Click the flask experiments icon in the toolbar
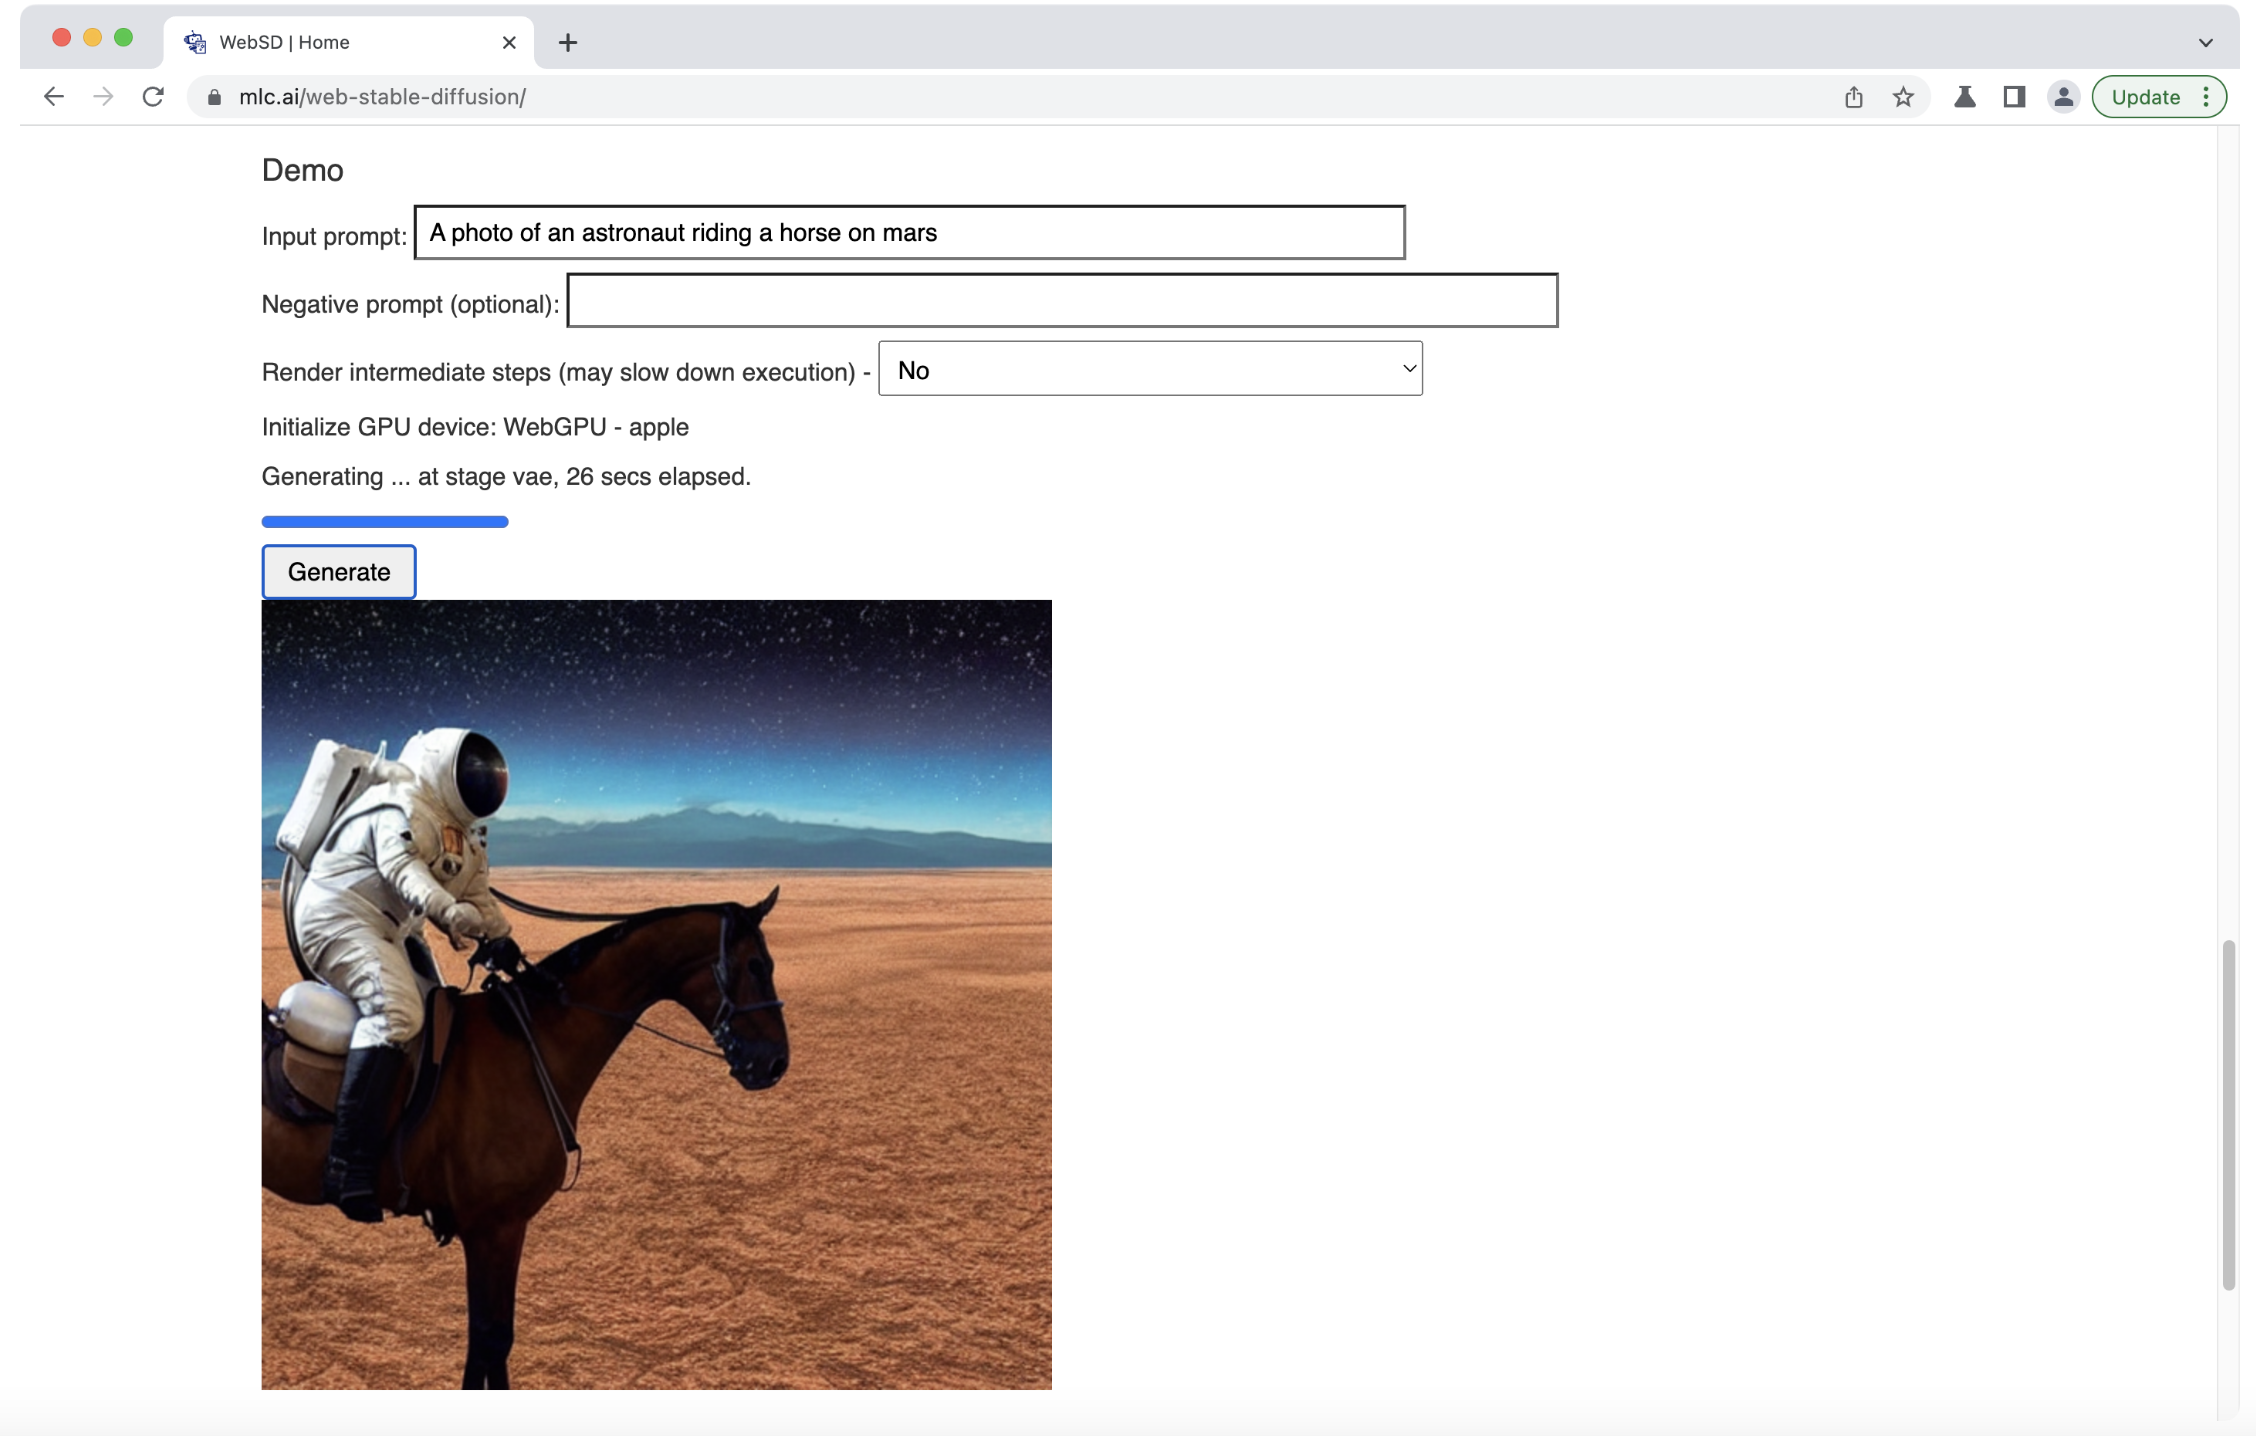 [x=1963, y=96]
